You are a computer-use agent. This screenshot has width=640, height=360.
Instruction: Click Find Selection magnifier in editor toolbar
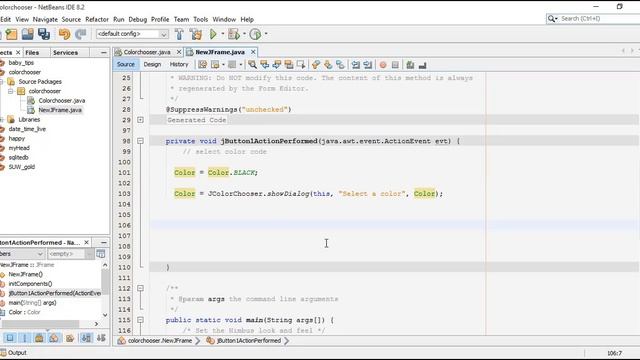pyautogui.click(x=252, y=64)
